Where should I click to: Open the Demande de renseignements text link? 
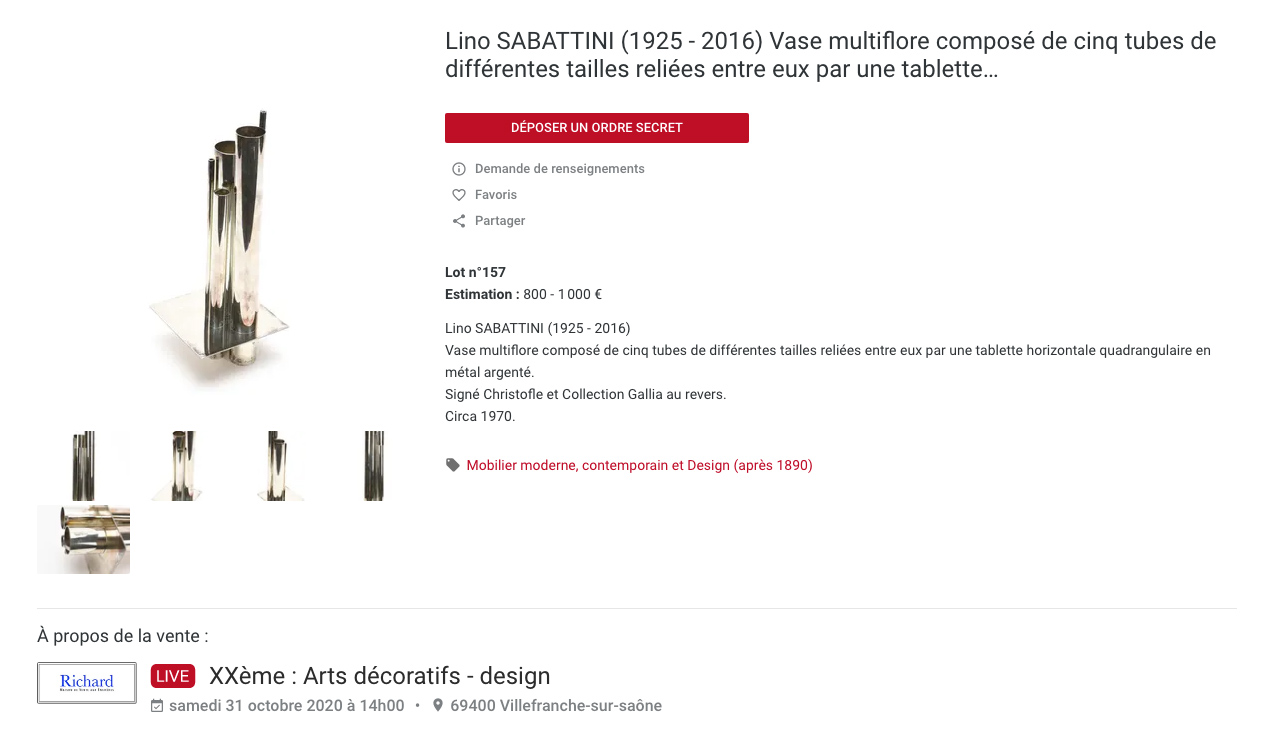pyautogui.click(x=559, y=169)
